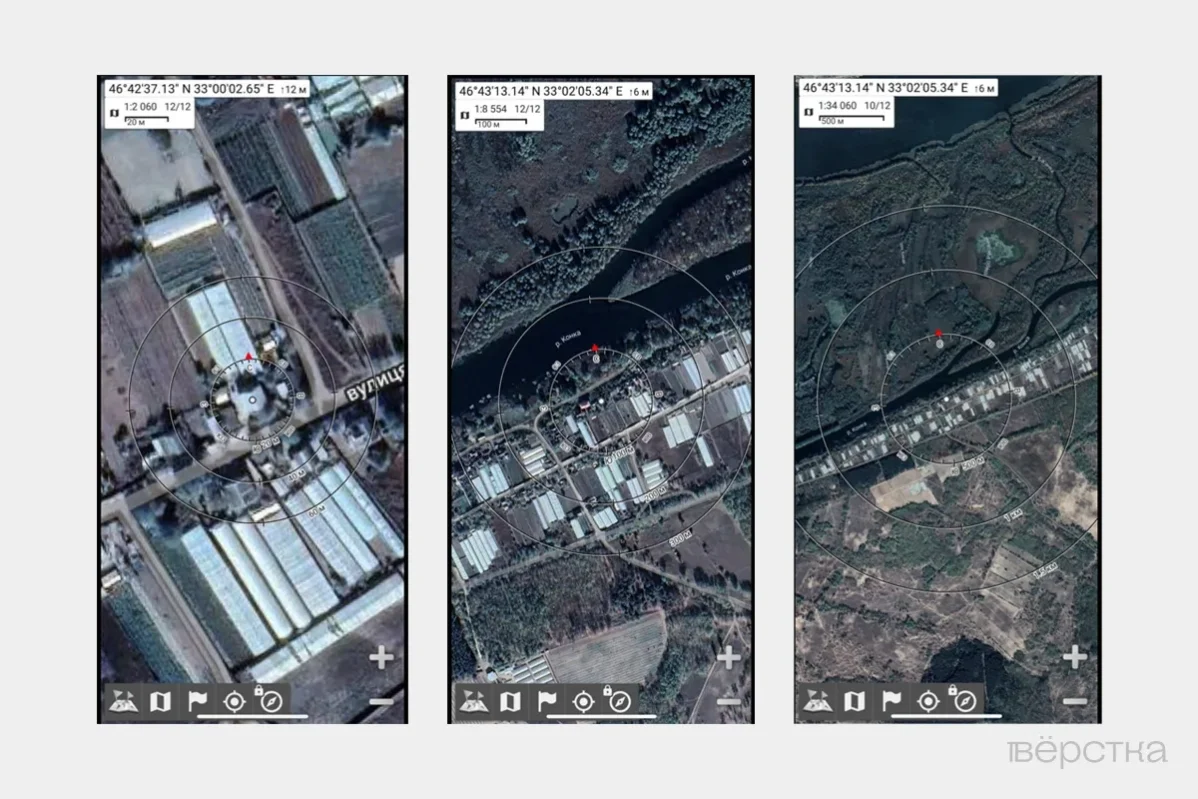Zoom in on the left map screenshot
1198x799 pixels.
tap(381, 658)
